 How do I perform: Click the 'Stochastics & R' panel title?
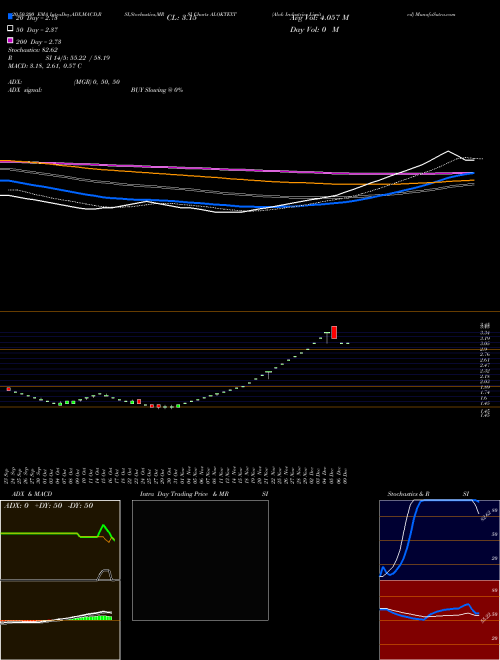409,494
